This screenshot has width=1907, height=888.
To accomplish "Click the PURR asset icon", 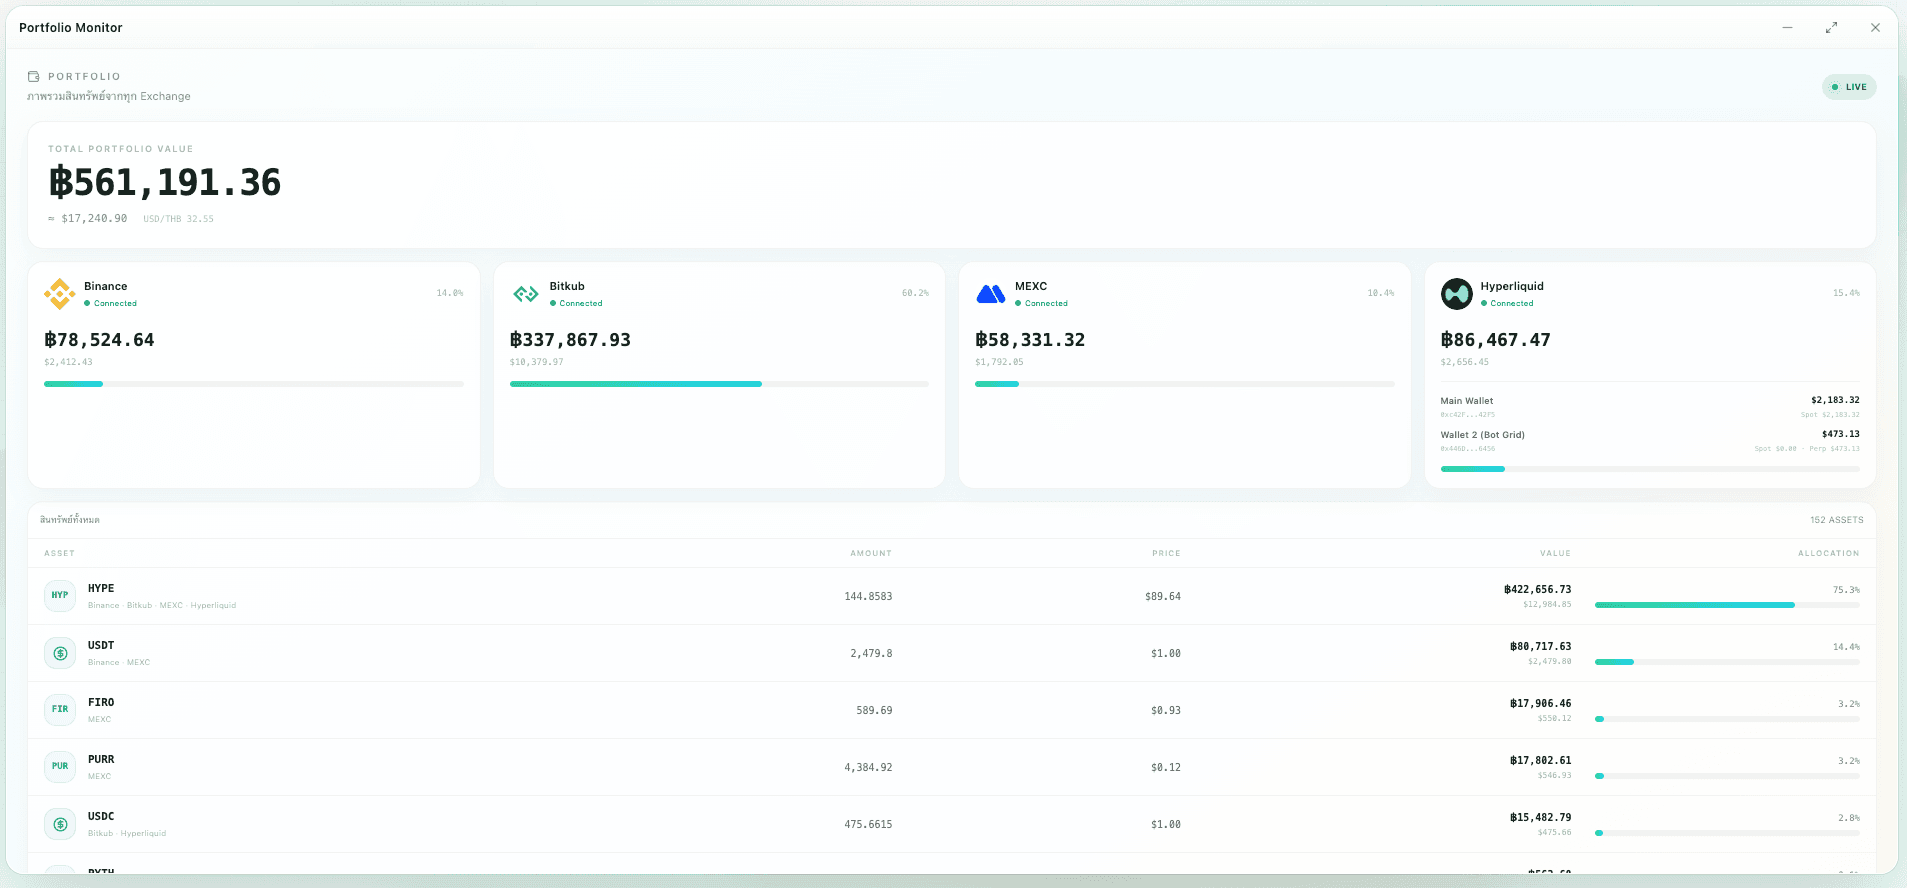I will [x=60, y=767].
